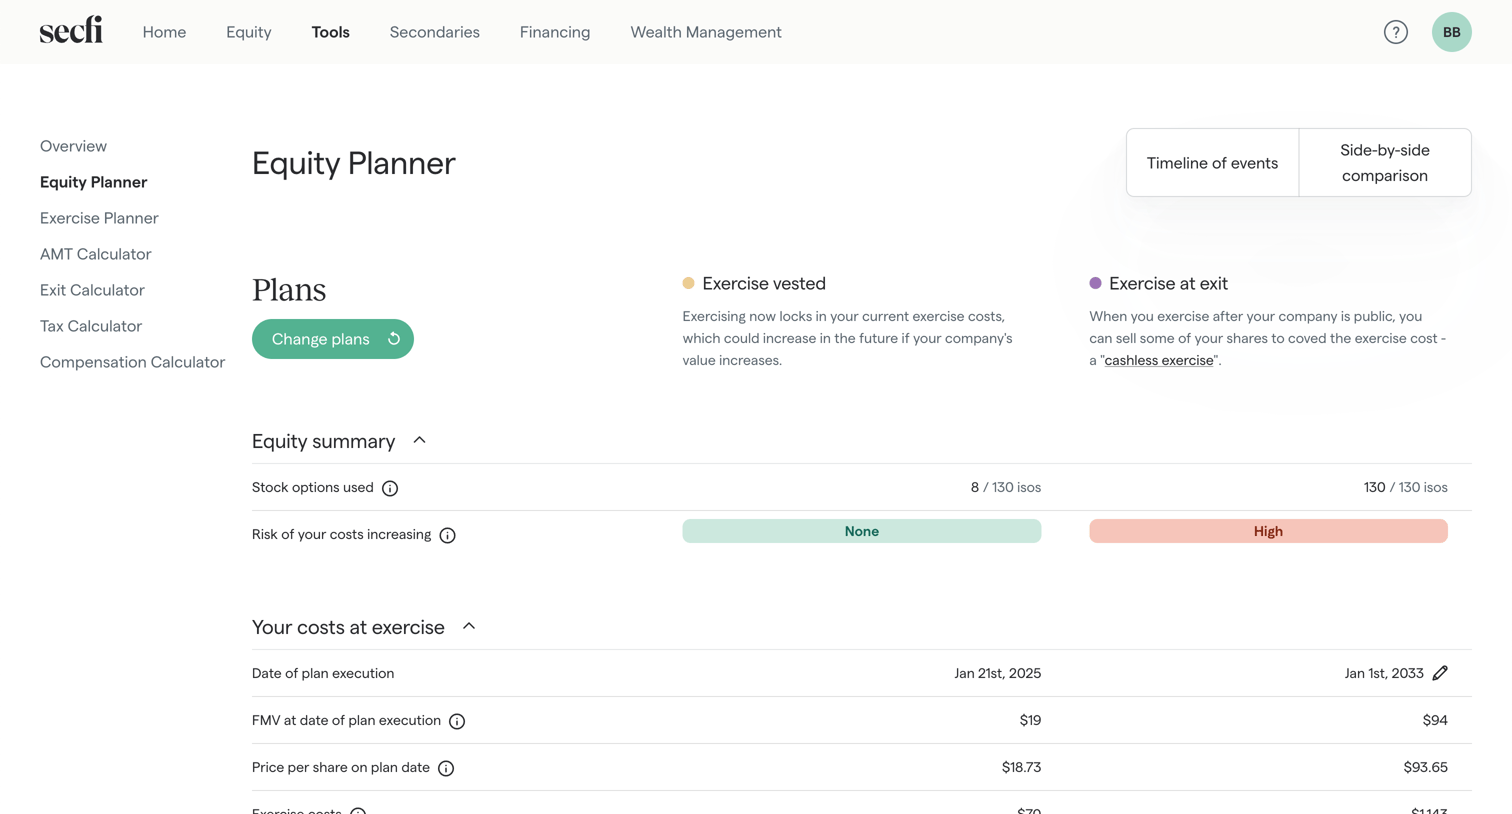The width and height of the screenshot is (1512, 814).
Task: Follow the cashless exercise link
Action: 1158,360
